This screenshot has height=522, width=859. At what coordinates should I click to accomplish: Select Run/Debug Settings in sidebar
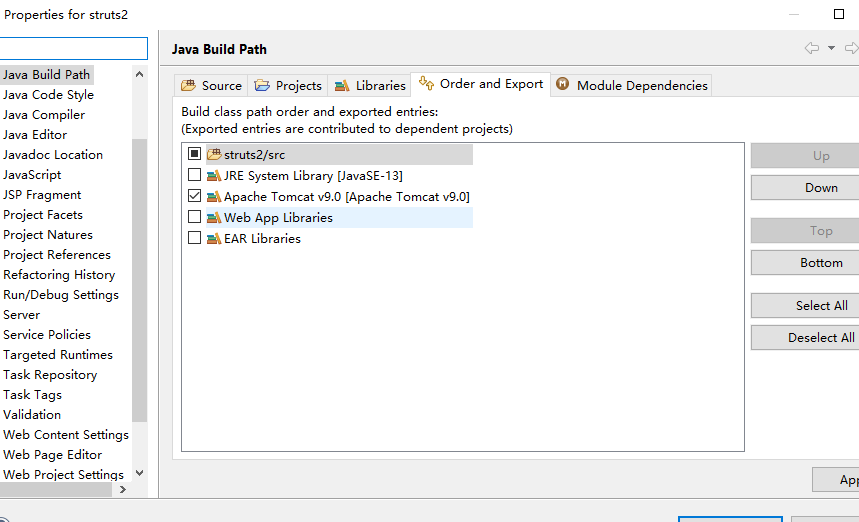[x=61, y=295]
